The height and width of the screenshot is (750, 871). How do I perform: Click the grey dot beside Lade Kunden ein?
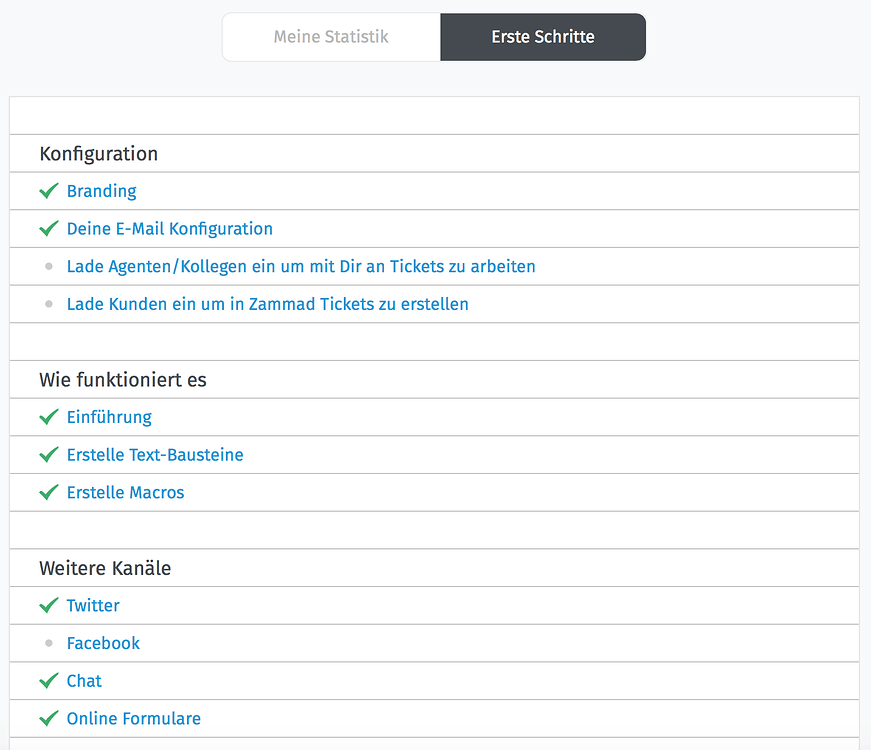[x=48, y=304]
